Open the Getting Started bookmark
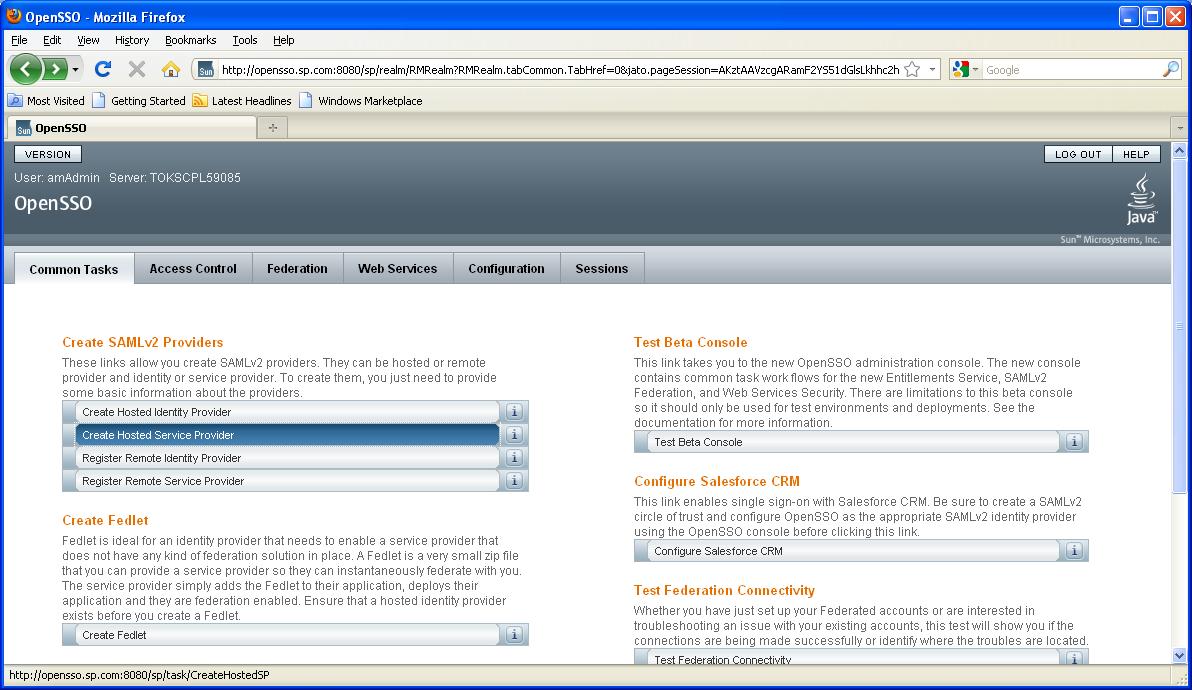The width and height of the screenshot is (1192, 690). [x=139, y=100]
